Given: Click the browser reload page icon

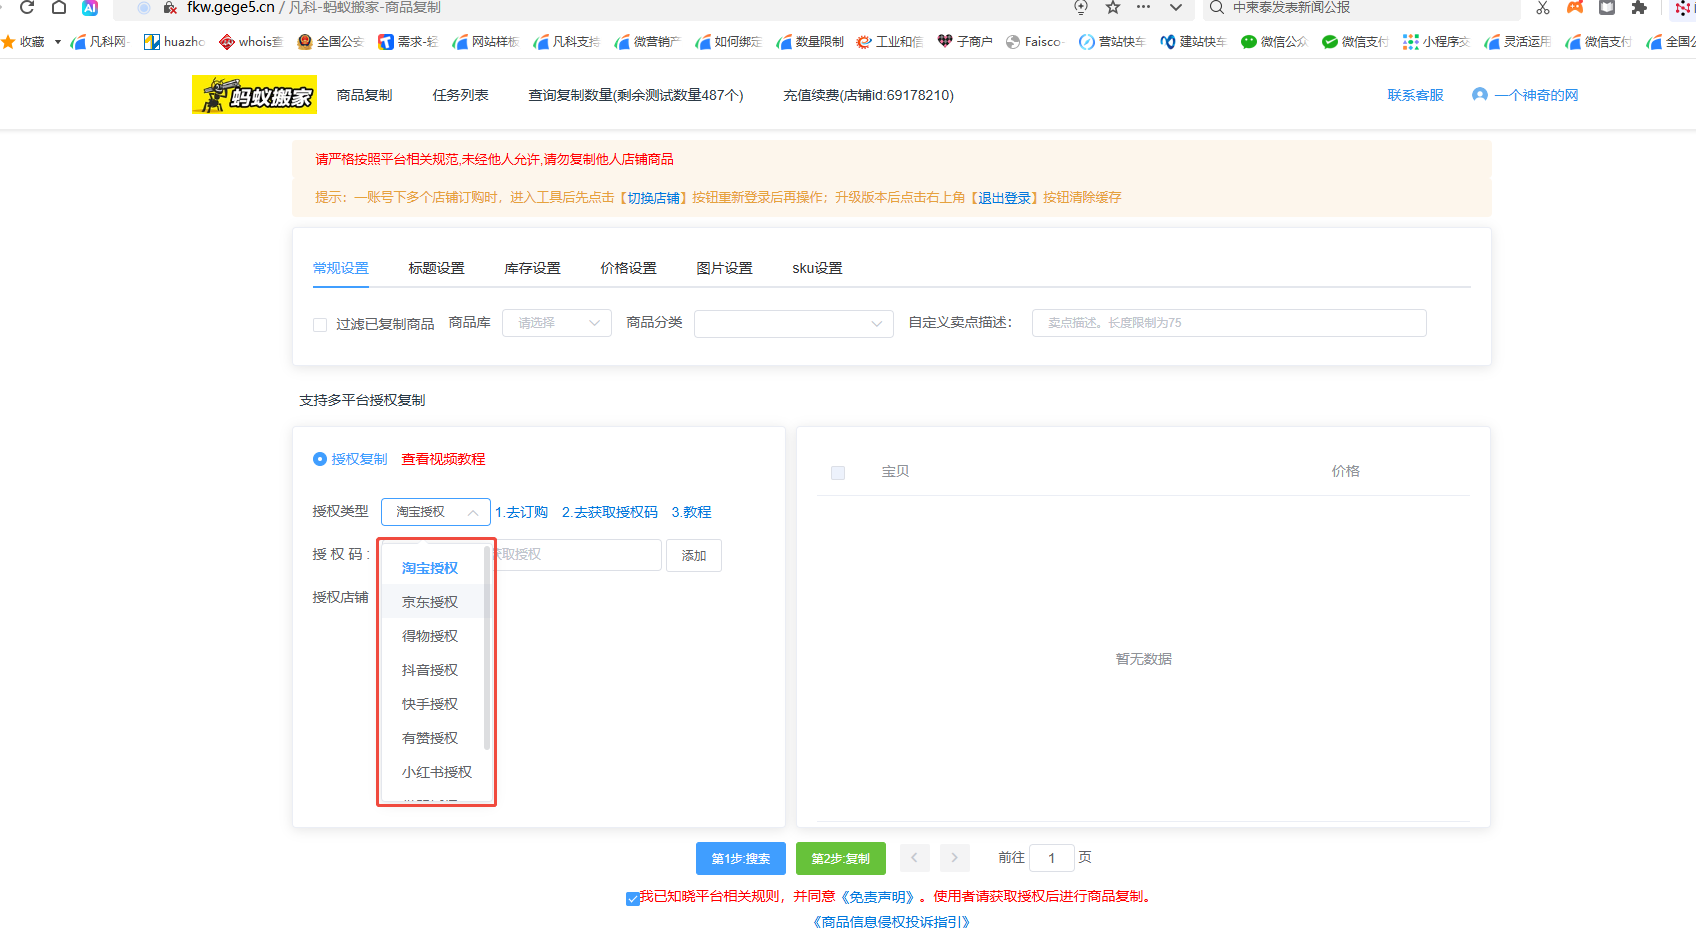Looking at the screenshot, I should coord(27,8).
